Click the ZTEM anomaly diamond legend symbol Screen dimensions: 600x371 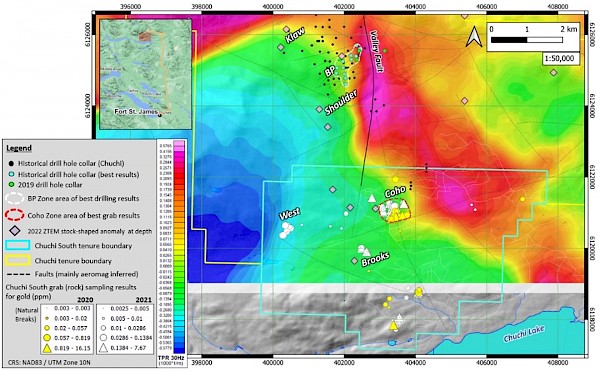[15, 231]
